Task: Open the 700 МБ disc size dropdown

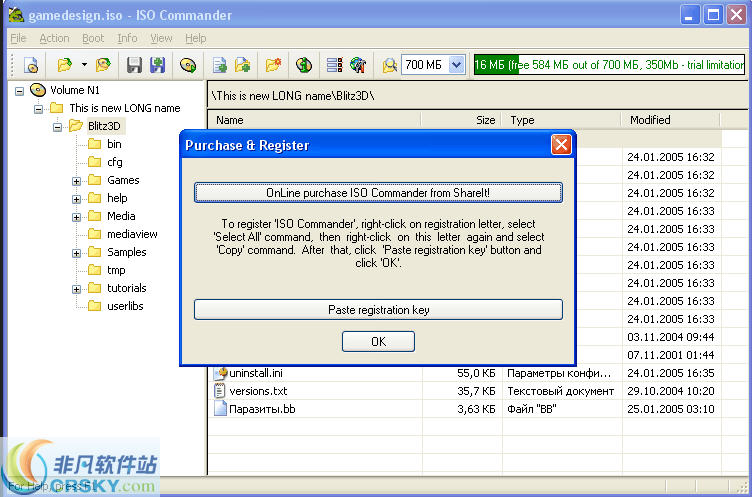Action: pyautogui.click(x=457, y=65)
